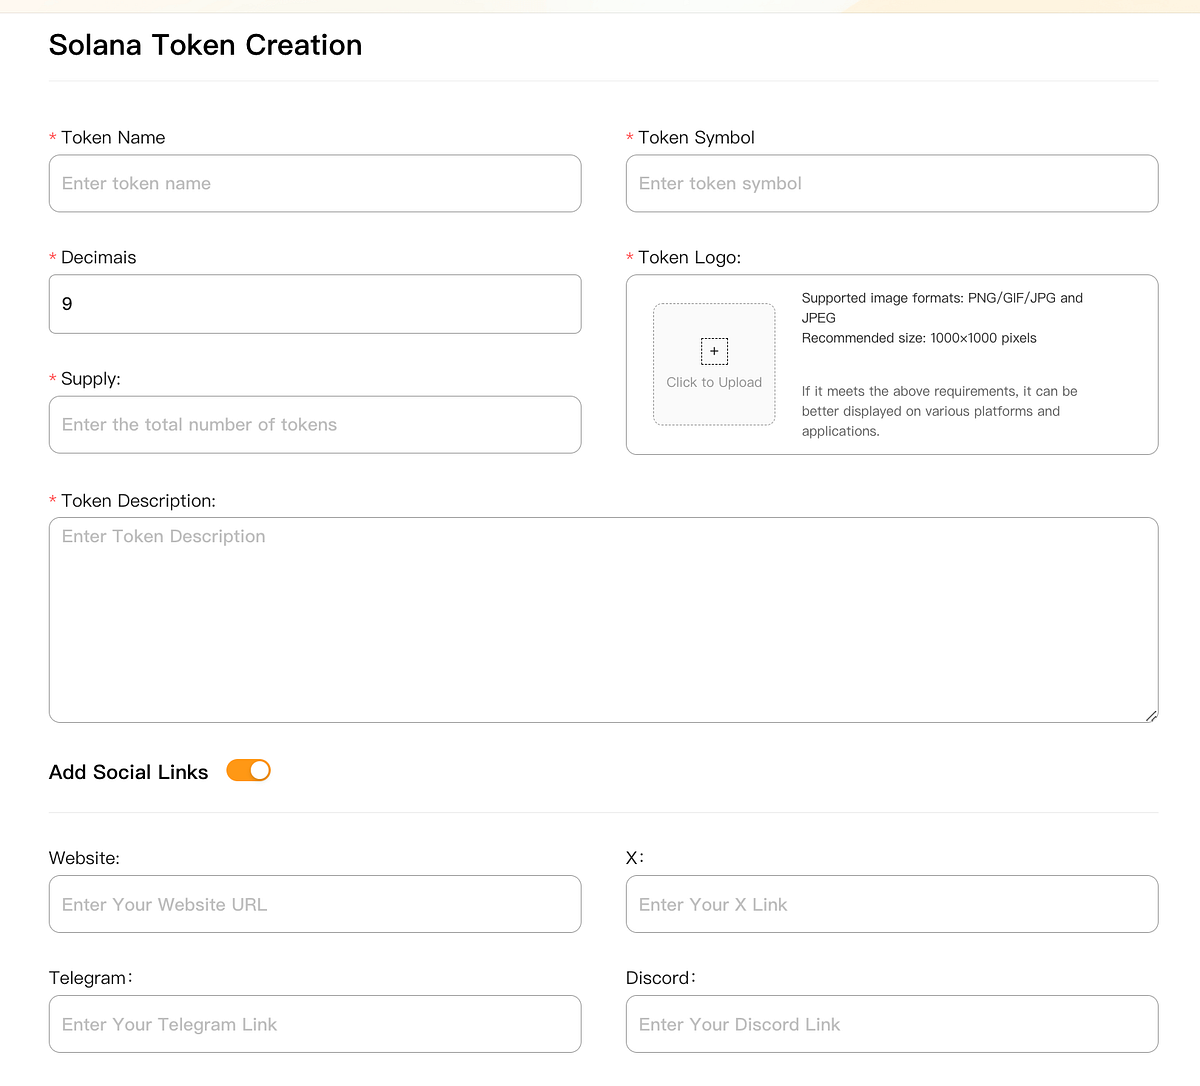Screen dimensions: 1200x1086
Task: Disable the Add Social Links toggle
Action: pyautogui.click(x=247, y=770)
